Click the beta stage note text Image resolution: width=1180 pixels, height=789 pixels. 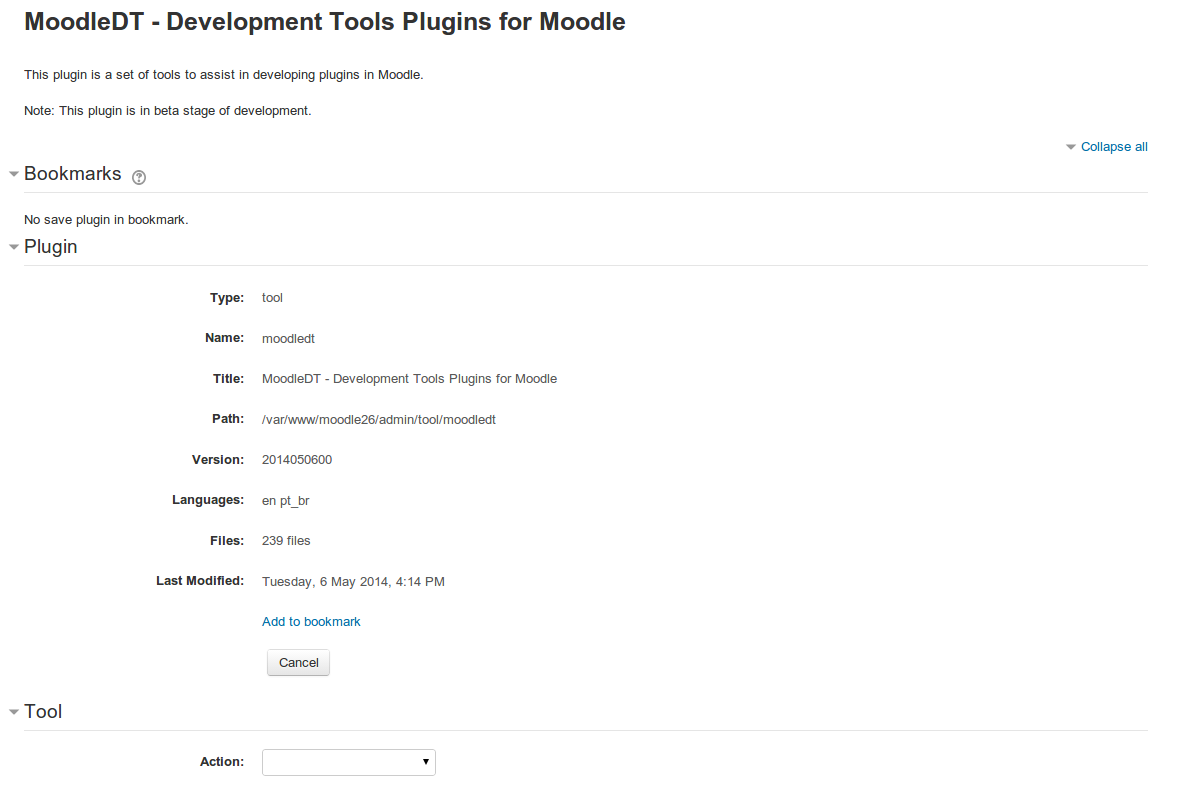(x=168, y=111)
